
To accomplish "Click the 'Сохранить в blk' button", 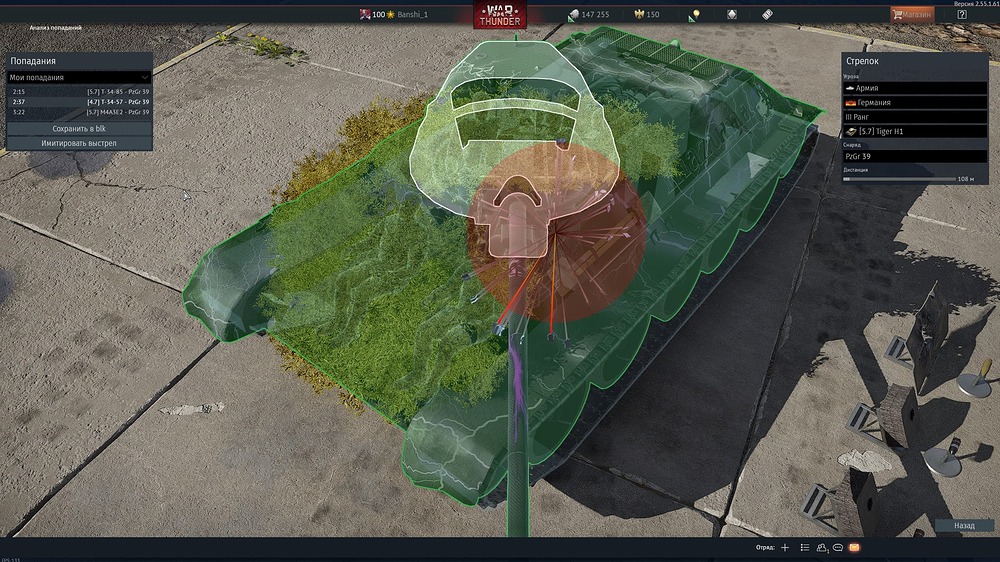I will point(80,129).
